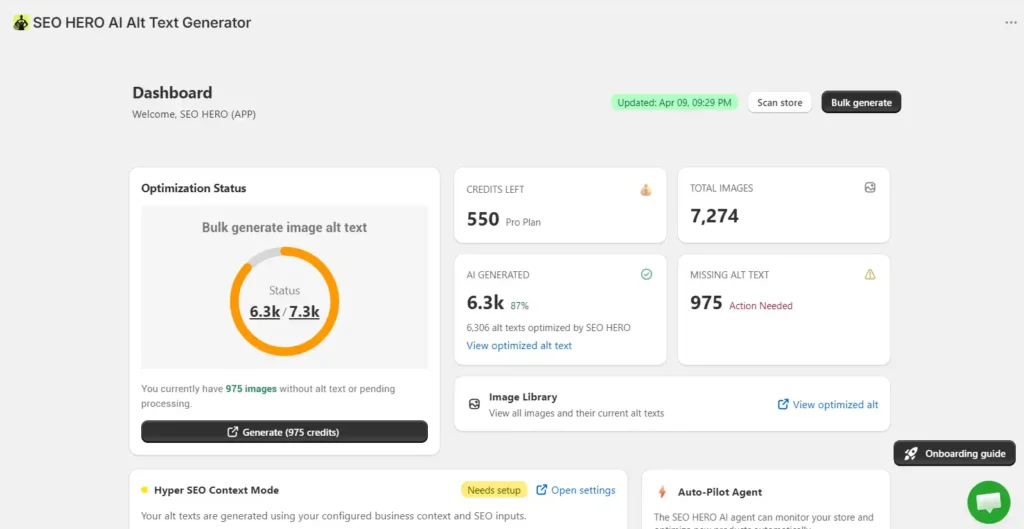Click the green Updated timestamp badge
Screen dimensions: 1024x529
(674, 103)
